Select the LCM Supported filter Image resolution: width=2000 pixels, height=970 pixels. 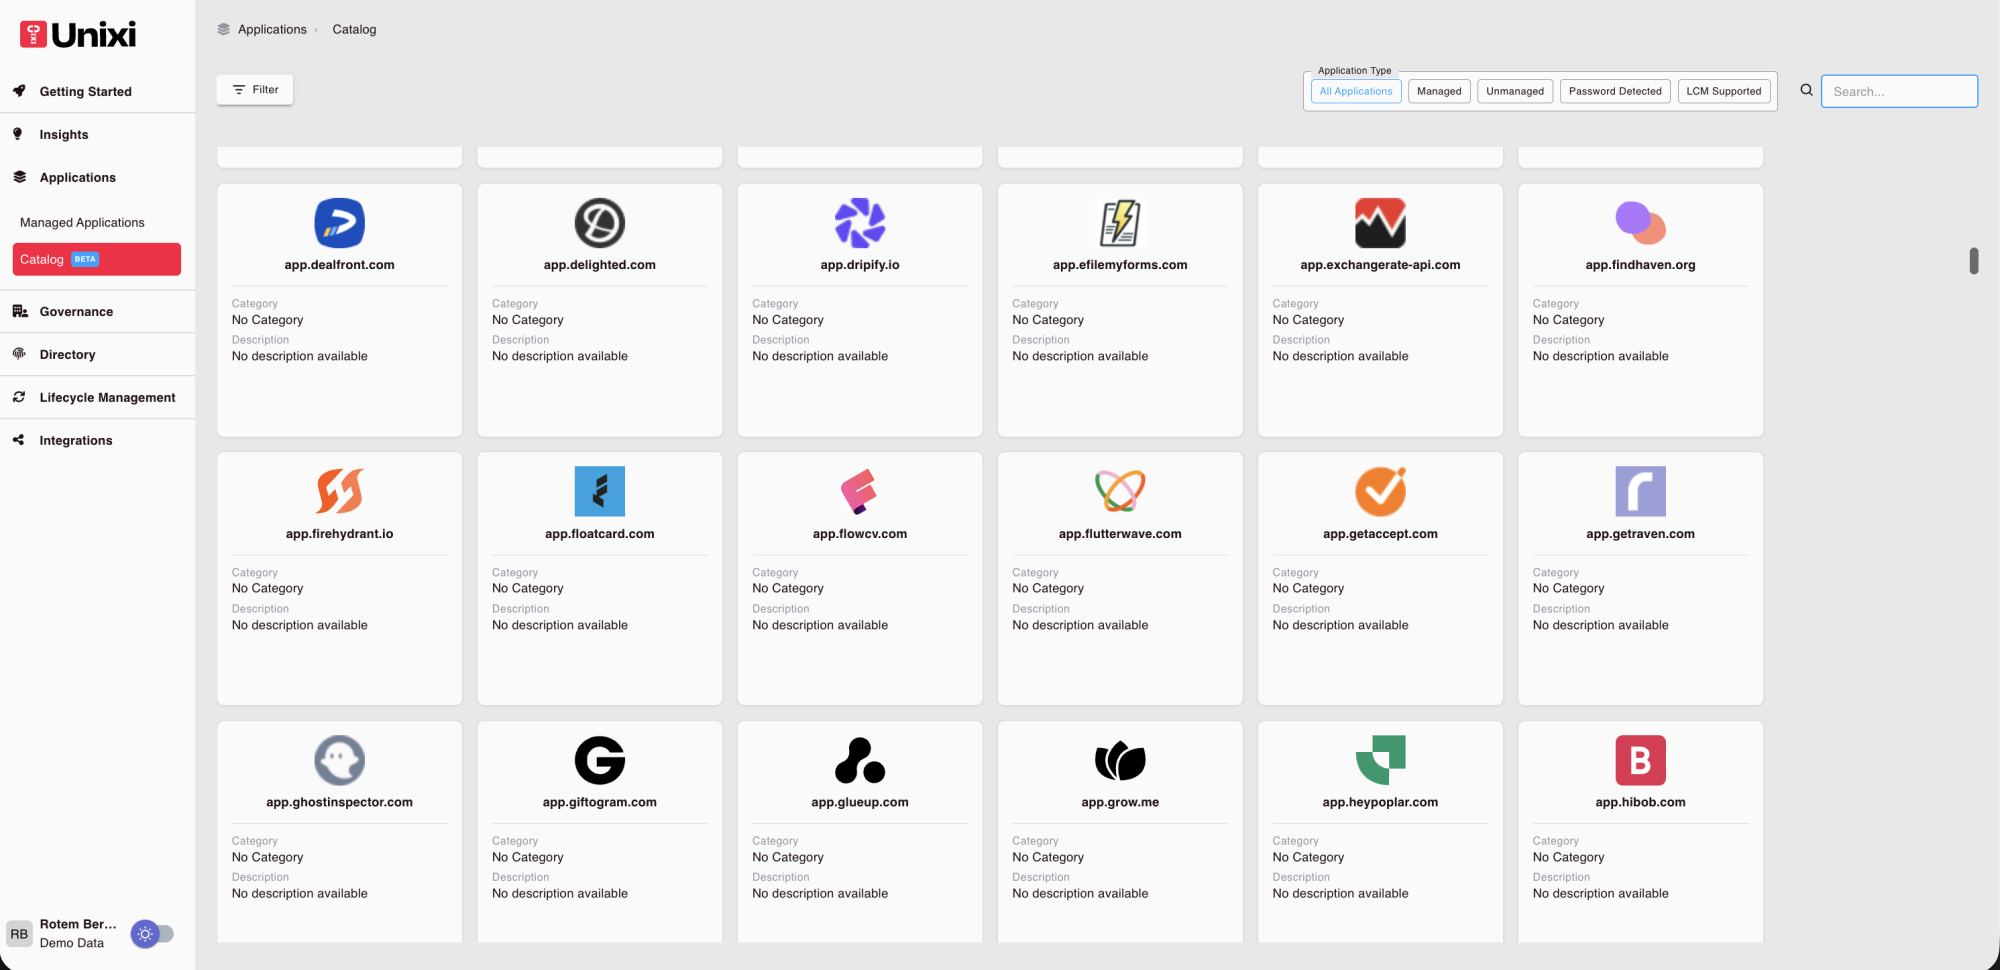(1724, 91)
